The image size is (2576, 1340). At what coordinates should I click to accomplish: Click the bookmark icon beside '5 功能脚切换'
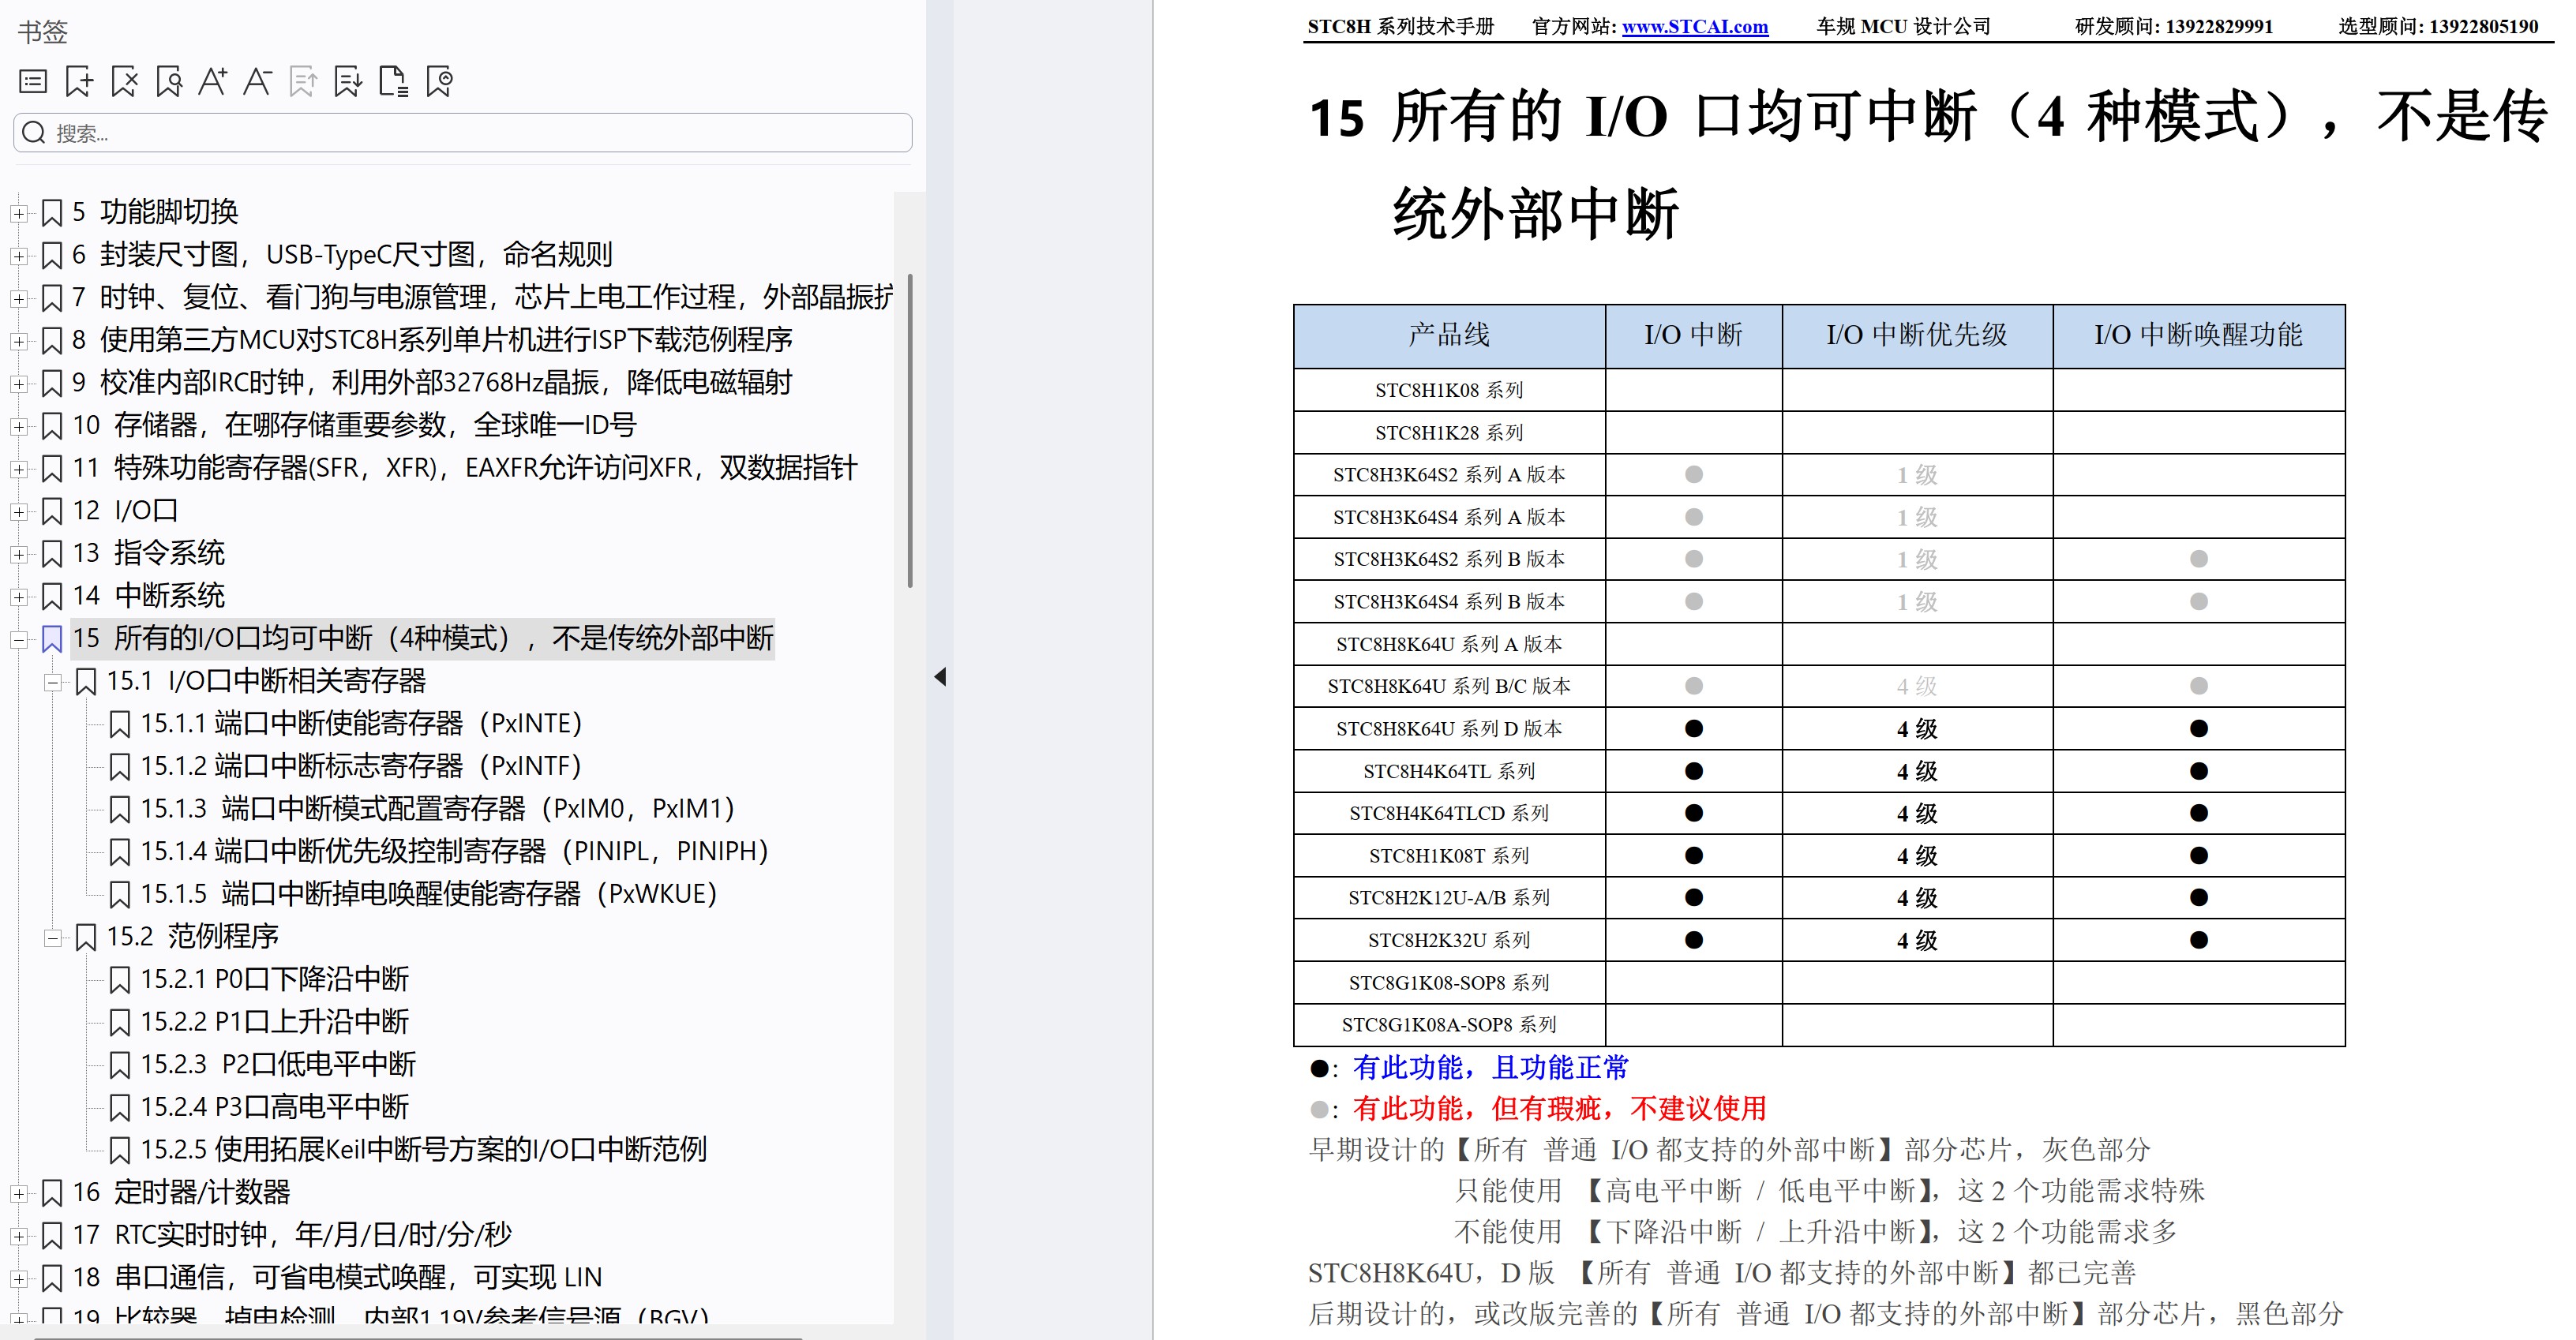pyautogui.click(x=52, y=213)
